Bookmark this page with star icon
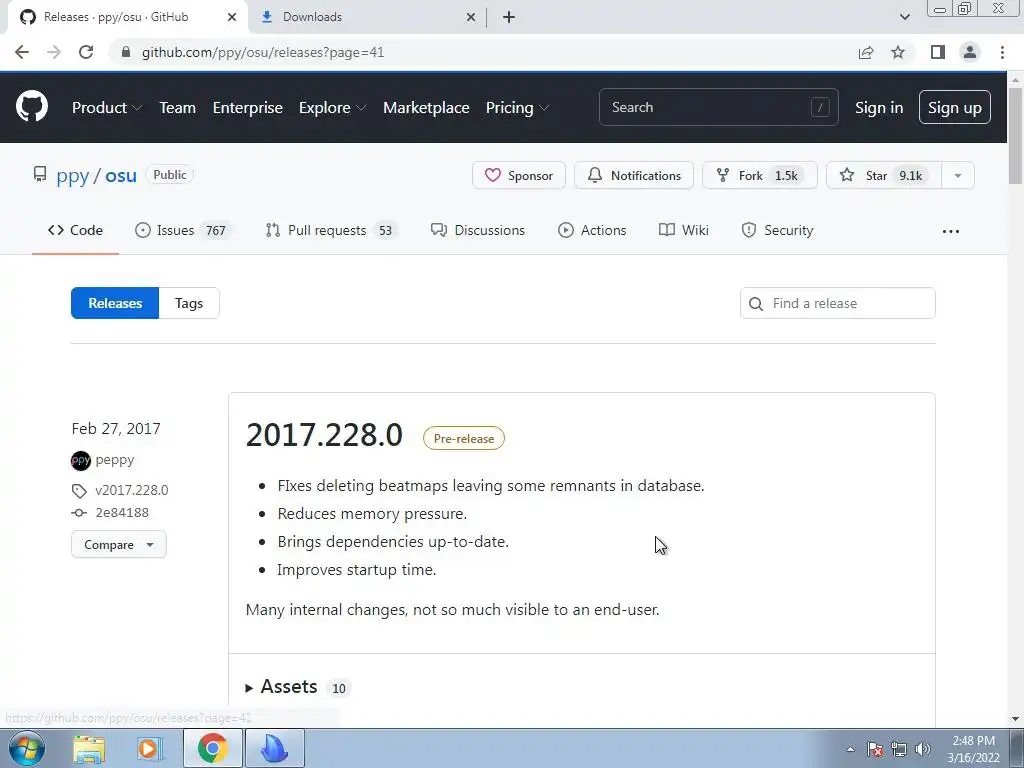 898,52
